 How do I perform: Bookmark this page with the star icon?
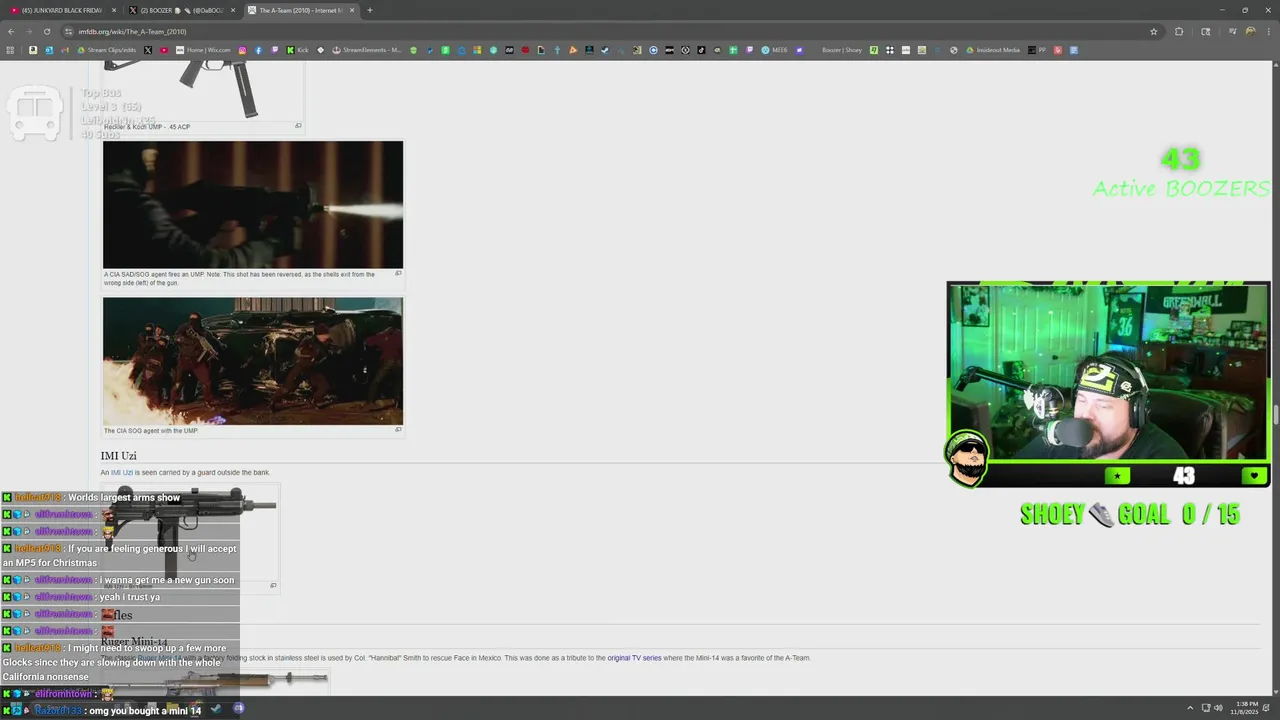coord(1153,31)
